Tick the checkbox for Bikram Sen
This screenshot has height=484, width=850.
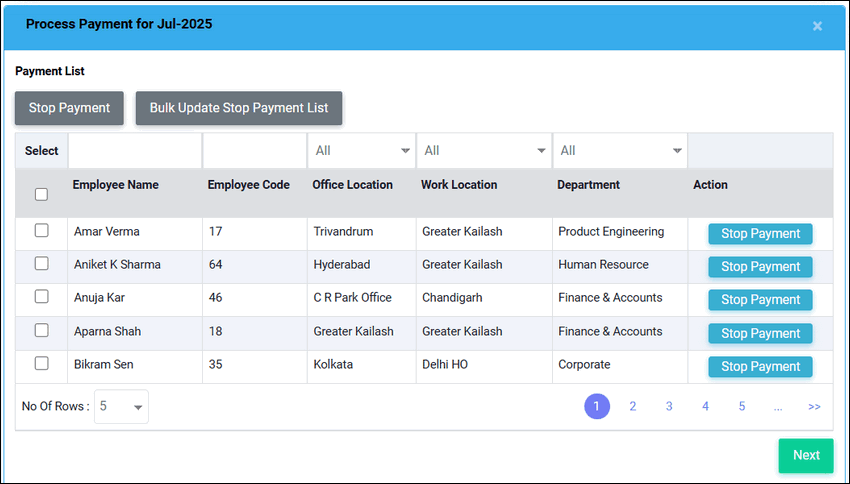[x=41, y=363]
